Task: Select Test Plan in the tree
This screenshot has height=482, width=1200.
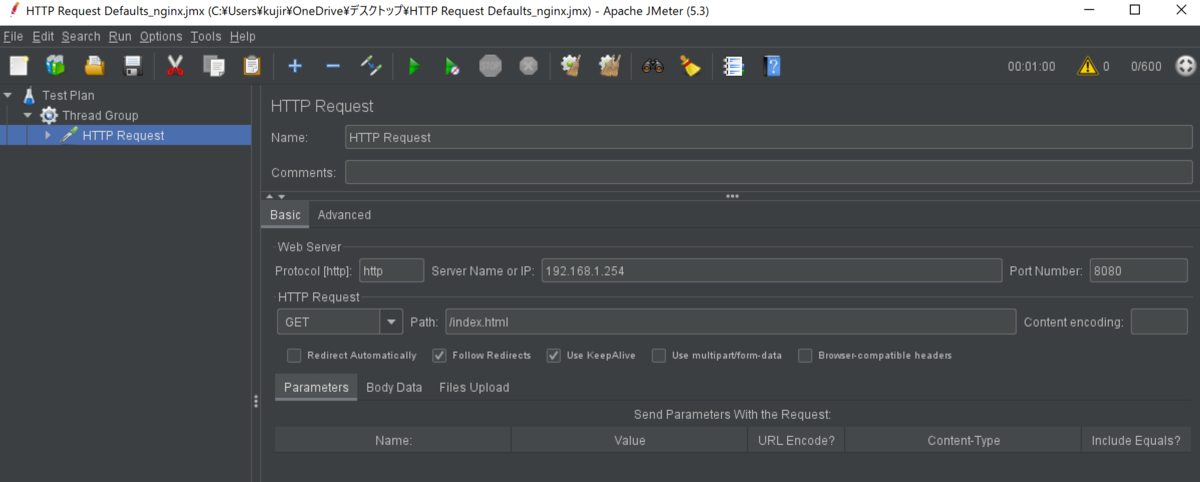Action: (67, 95)
